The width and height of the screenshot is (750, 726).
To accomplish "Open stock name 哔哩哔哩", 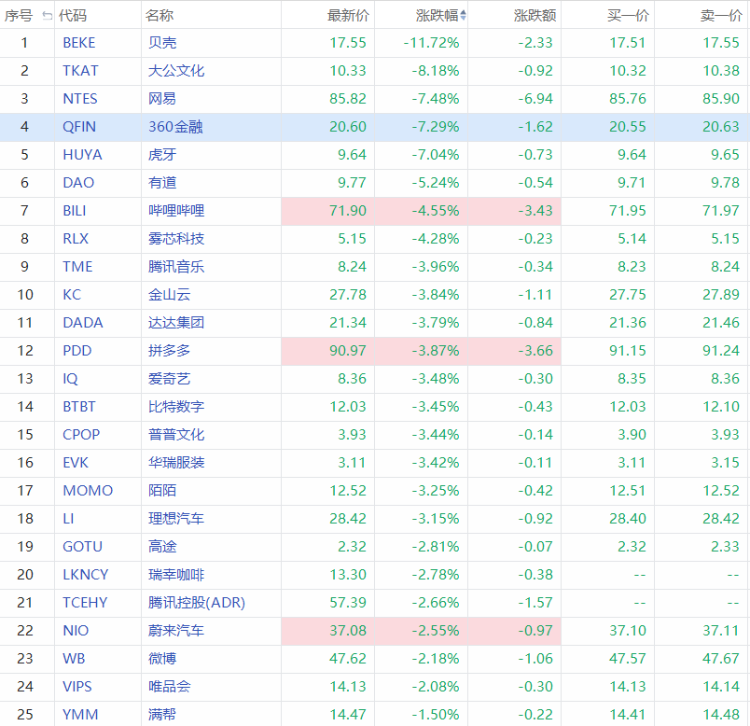I will click(x=176, y=210).
